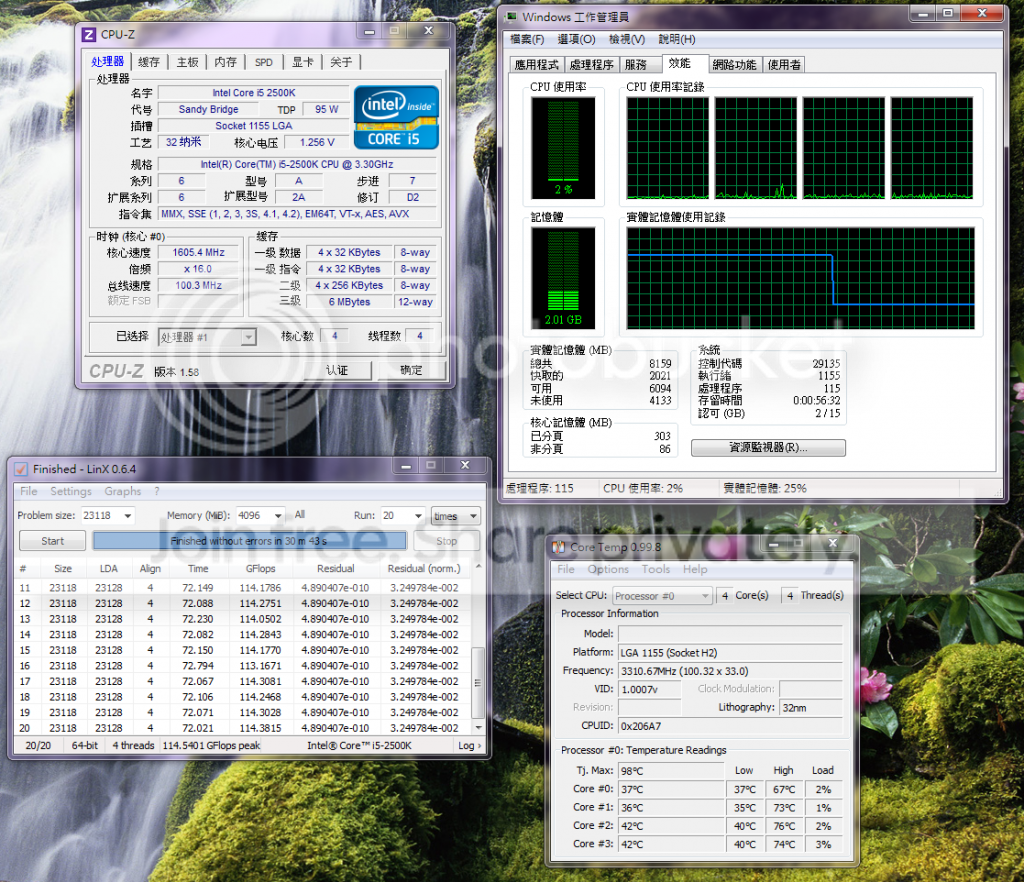Click the Time column header in LinX
Viewport: 1024px width, 882px height.
click(198, 569)
